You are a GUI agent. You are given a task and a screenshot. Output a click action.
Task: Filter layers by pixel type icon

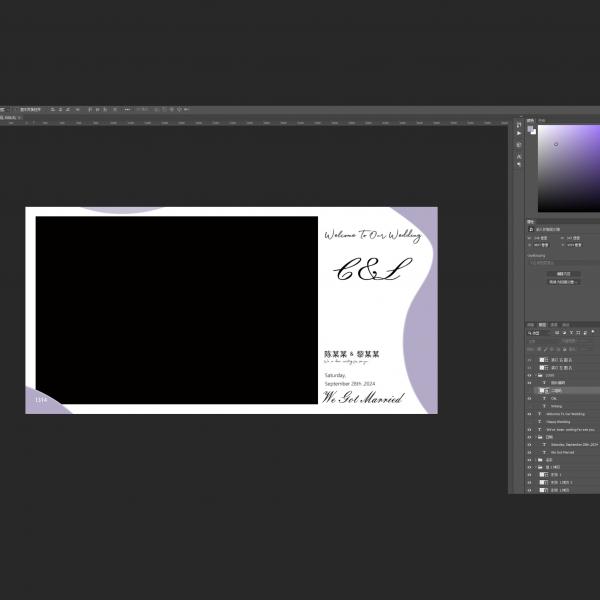click(558, 332)
